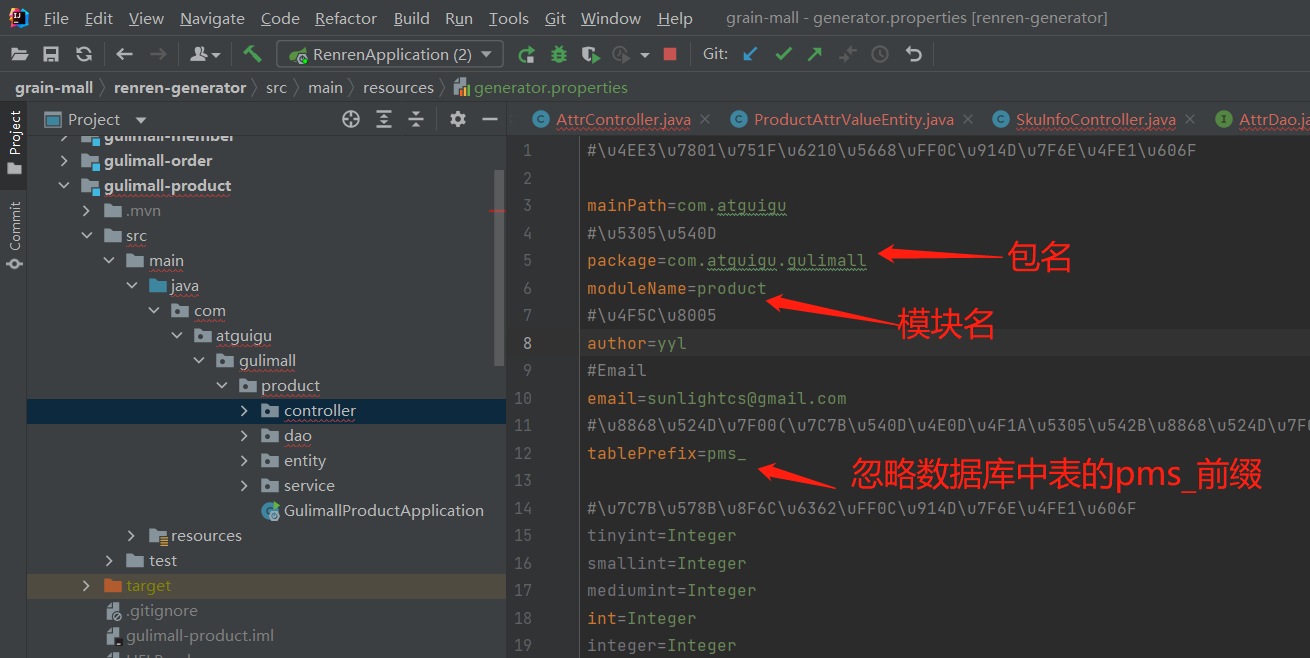Click the renren-generator breadcrumb

180,87
